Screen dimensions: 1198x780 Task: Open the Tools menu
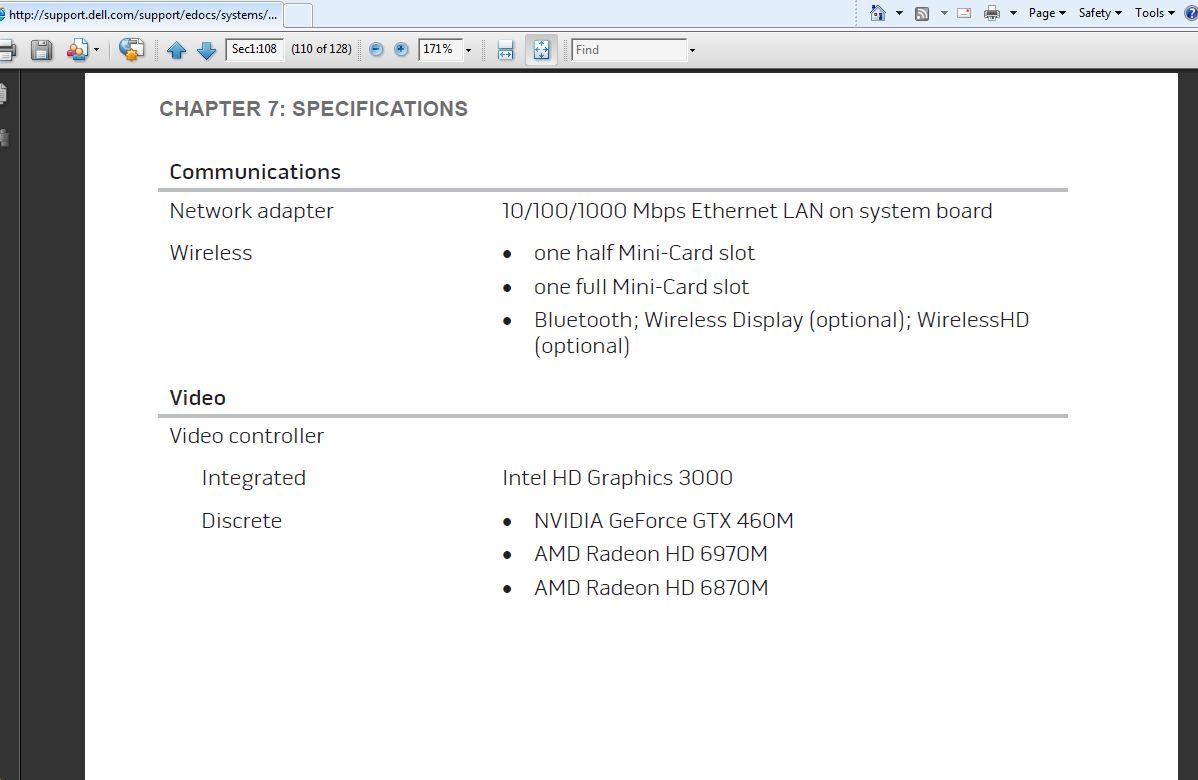click(x=1154, y=13)
